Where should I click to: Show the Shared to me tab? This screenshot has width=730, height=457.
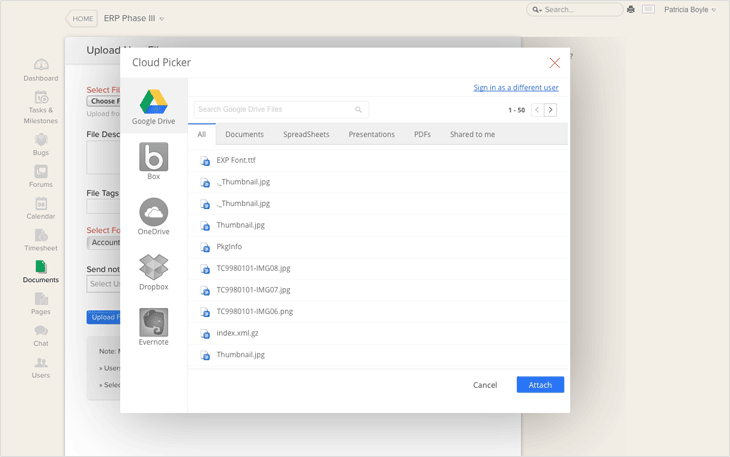pos(472,134)
